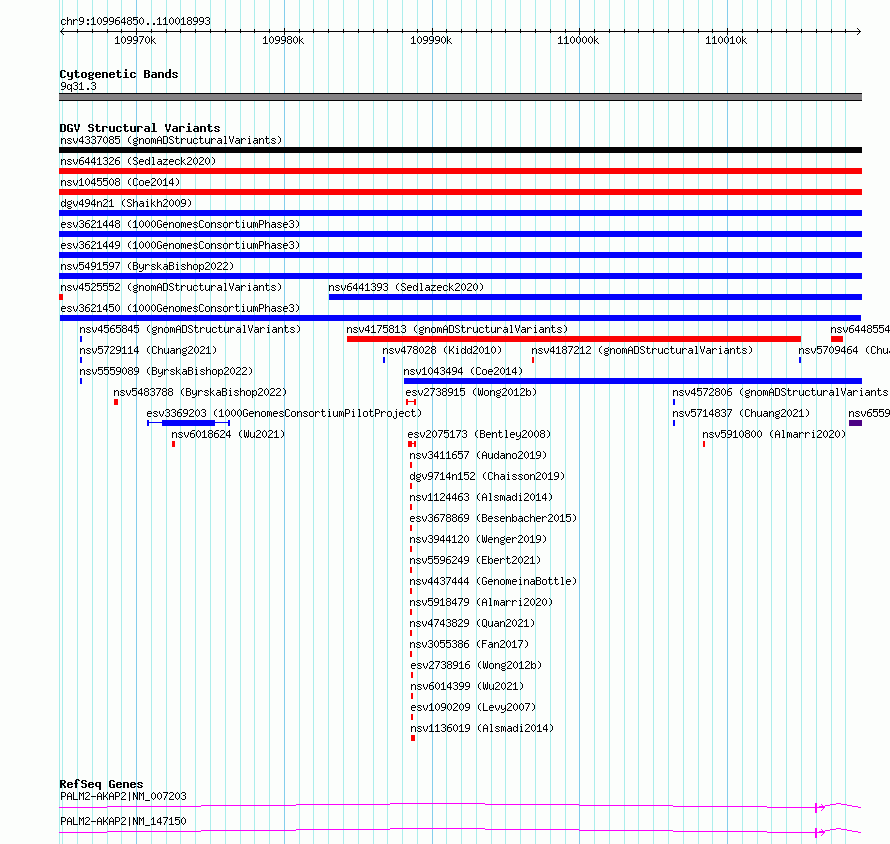Select the red nsv4175813 variant bar
Image resolution: width=890 pixels, height=844 pixels.
[x=574, y=339]
